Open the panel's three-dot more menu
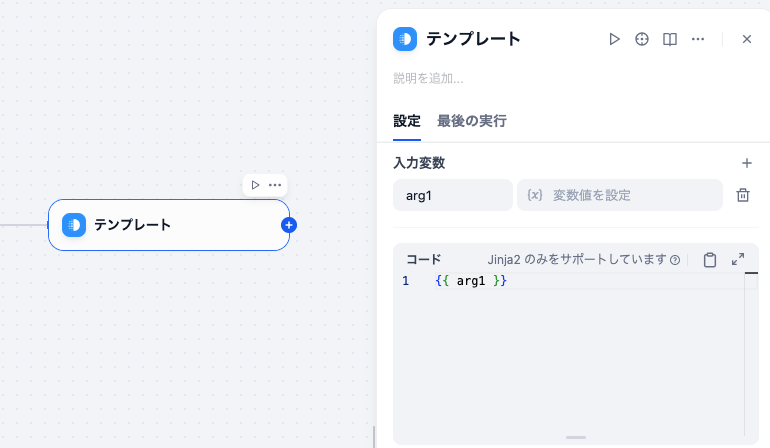Image resolution: width=770 pixels, height=448 pixels. pyautogui.click(x=698, y=39)
